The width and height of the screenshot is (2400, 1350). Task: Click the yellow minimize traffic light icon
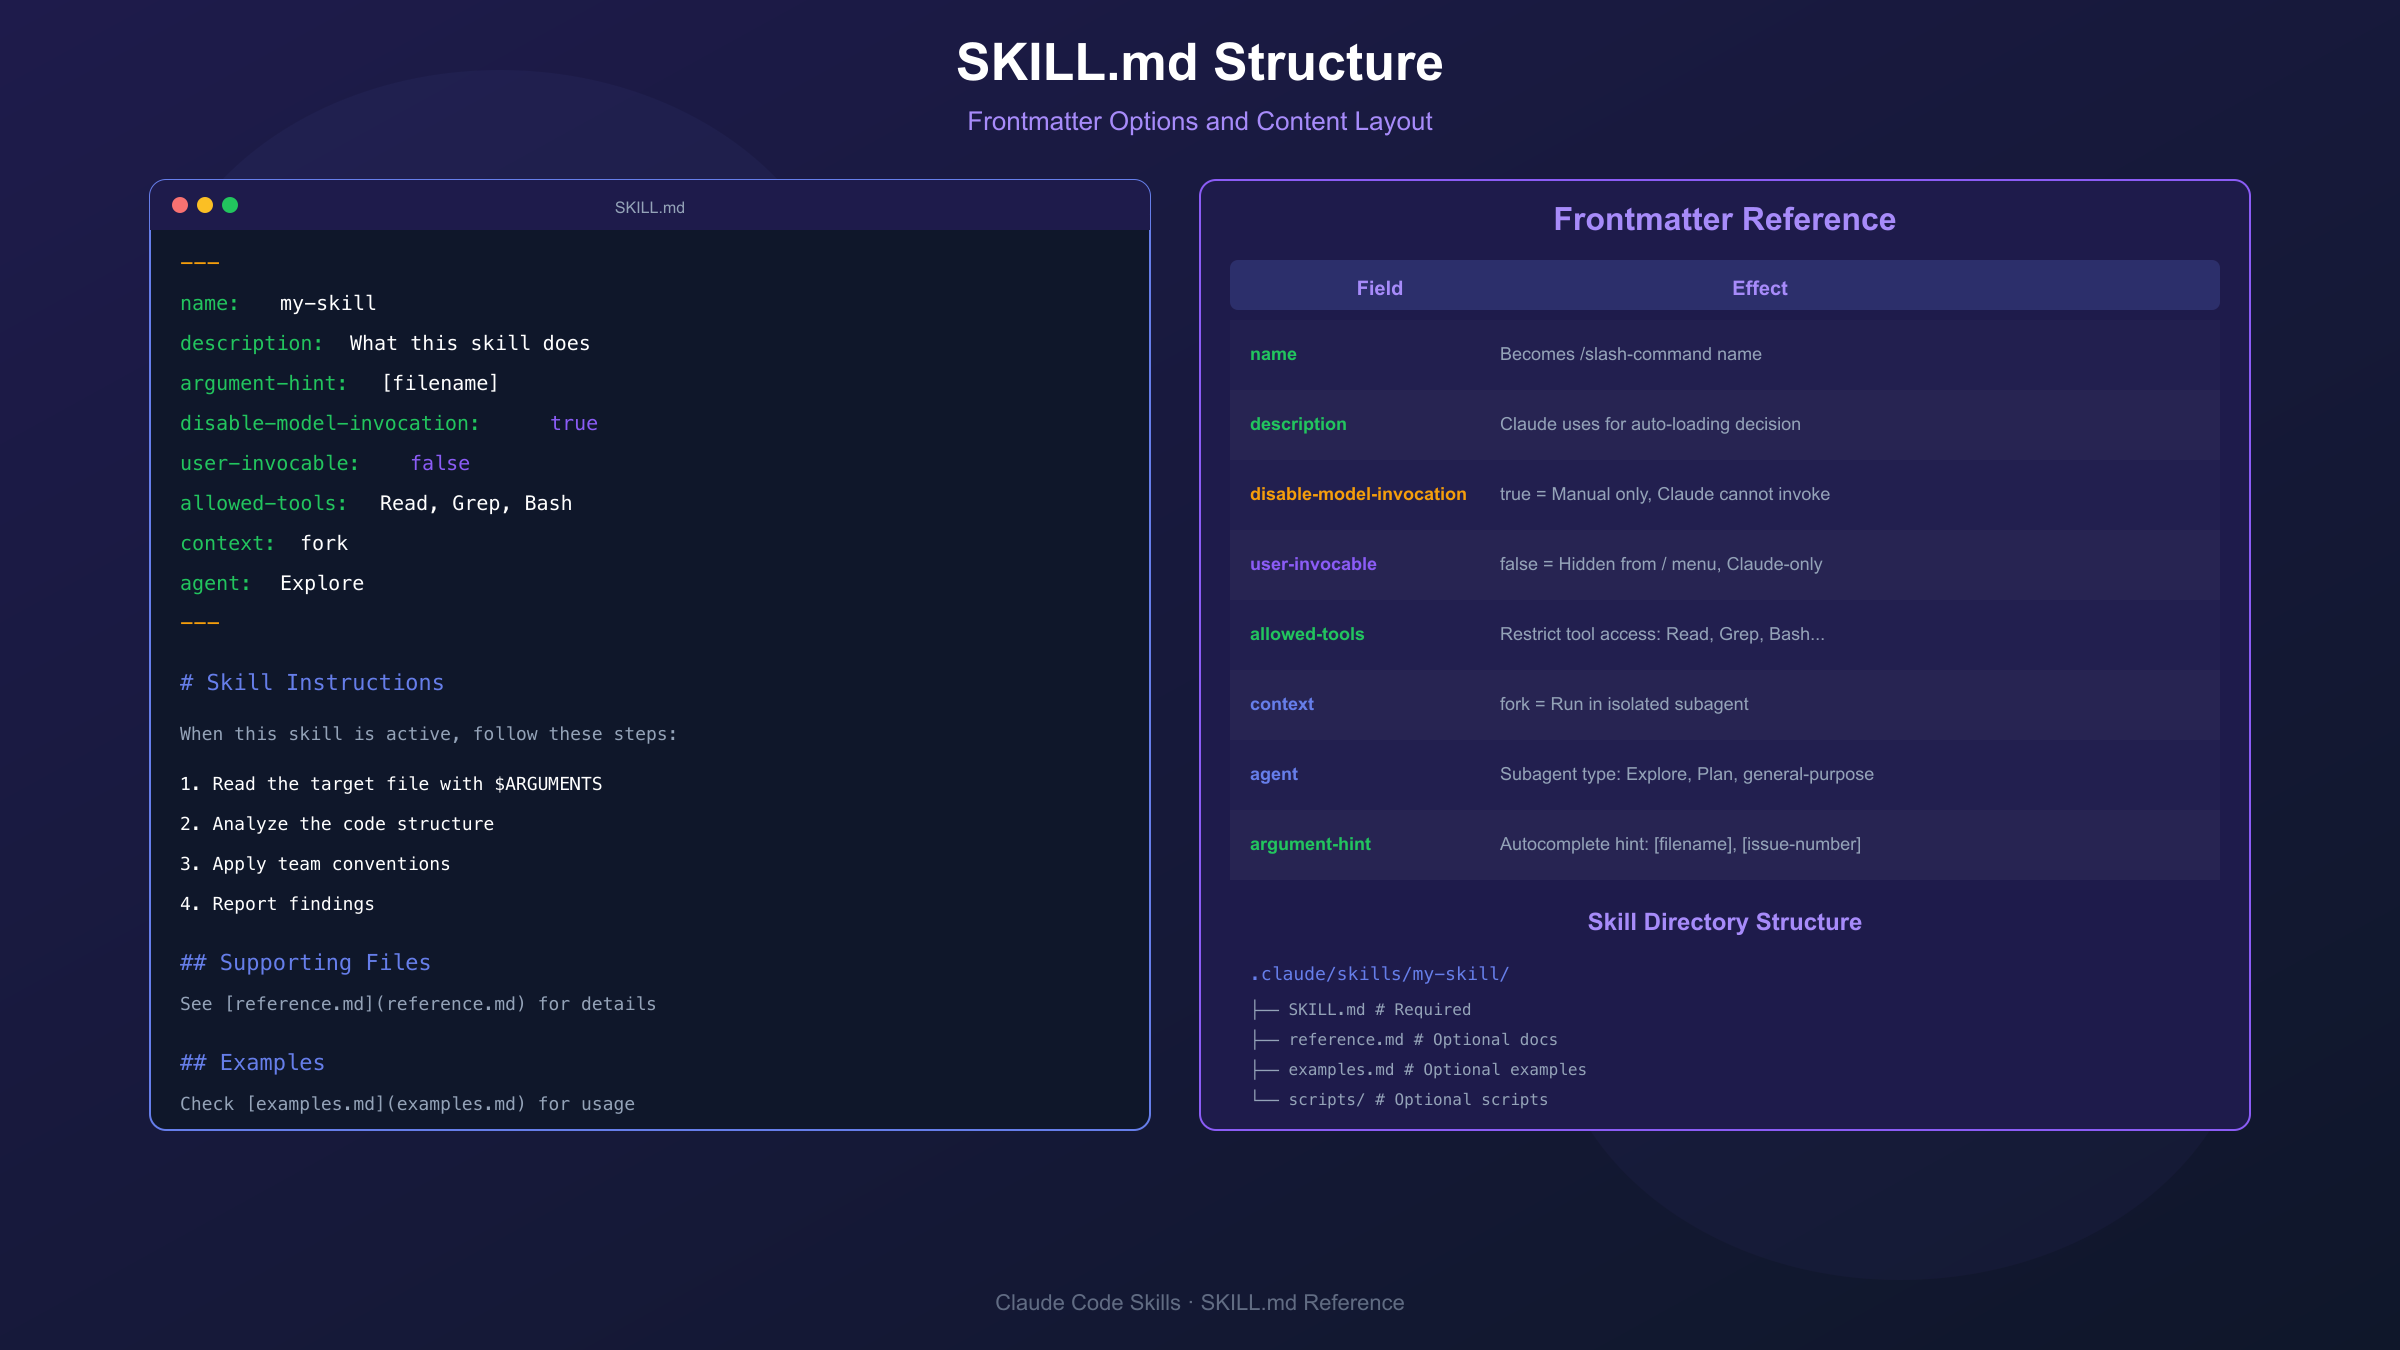tap(204, 204)
